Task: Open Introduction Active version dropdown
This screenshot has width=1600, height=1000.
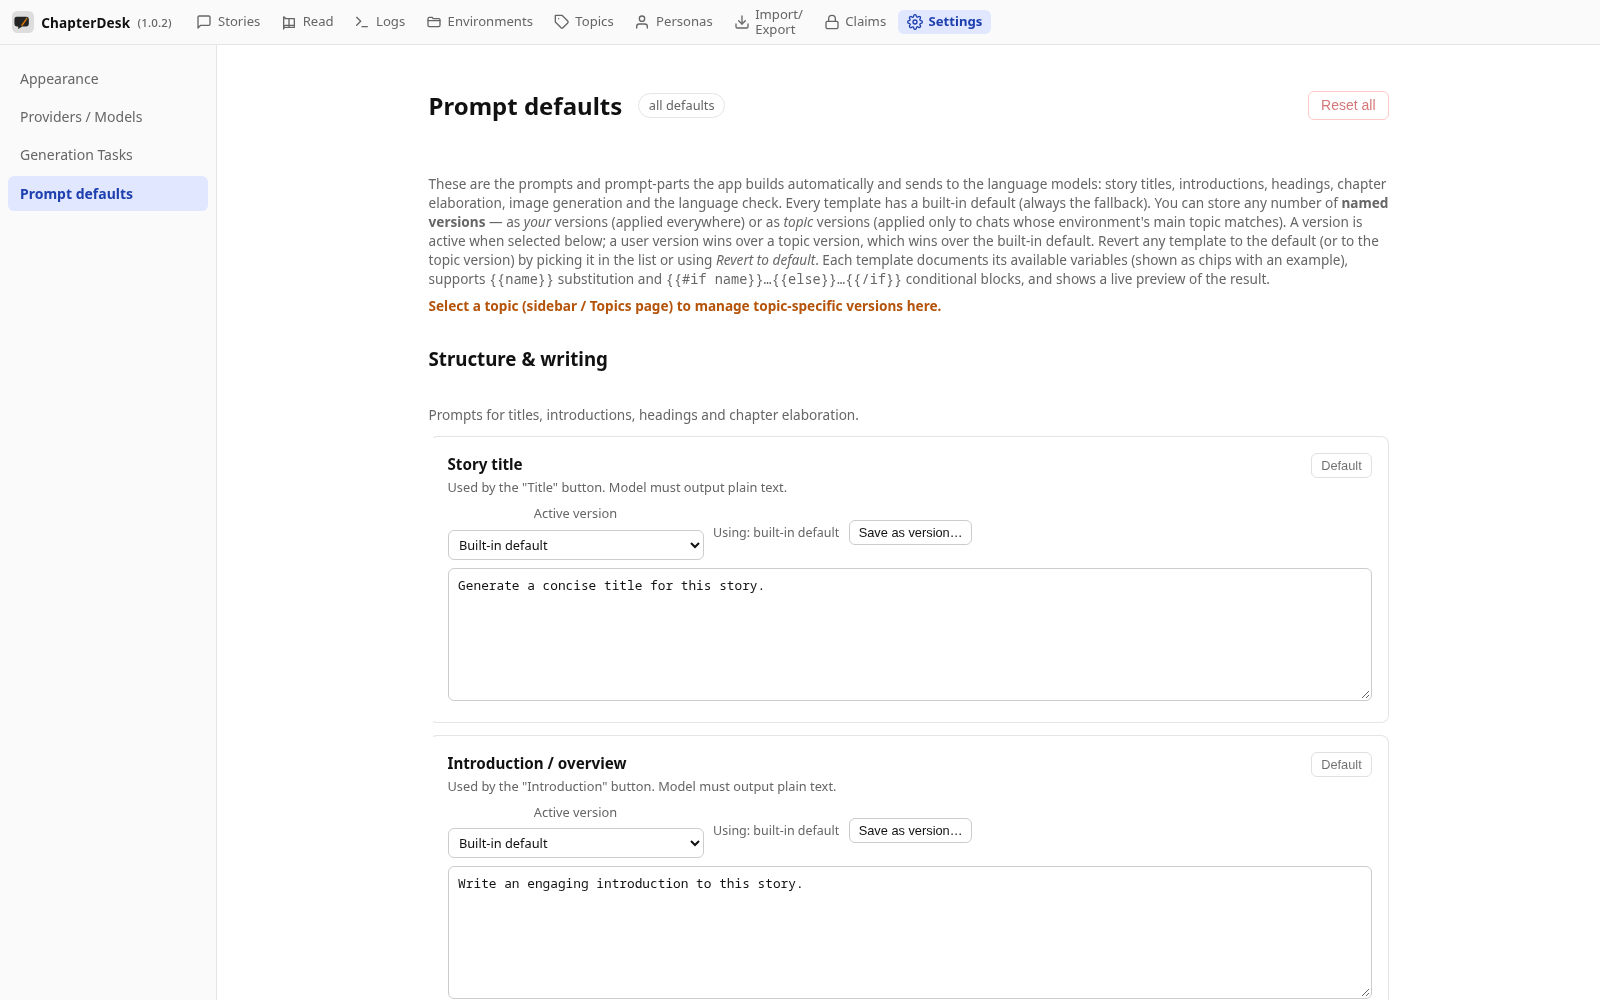Action: (x=576, y=843)
